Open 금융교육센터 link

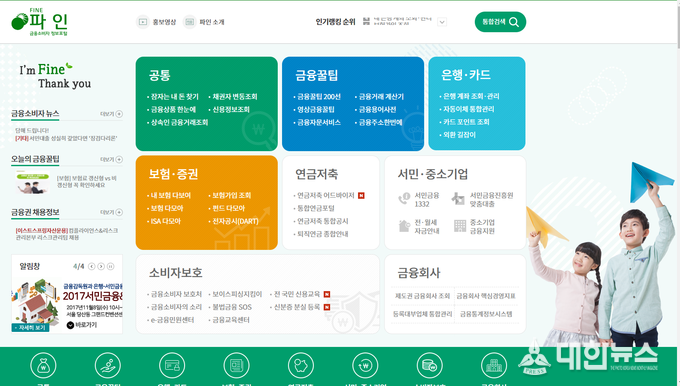(230, 320)
